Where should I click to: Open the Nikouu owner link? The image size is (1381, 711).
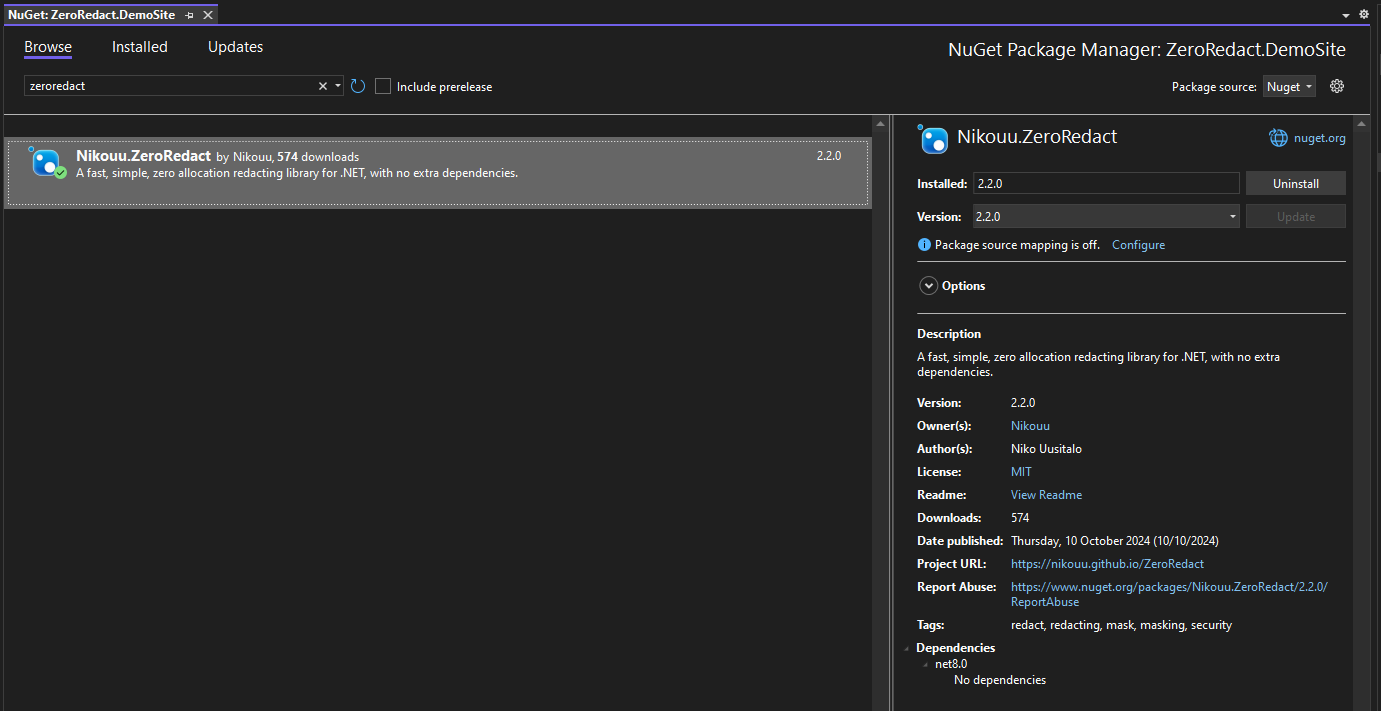1030,426
